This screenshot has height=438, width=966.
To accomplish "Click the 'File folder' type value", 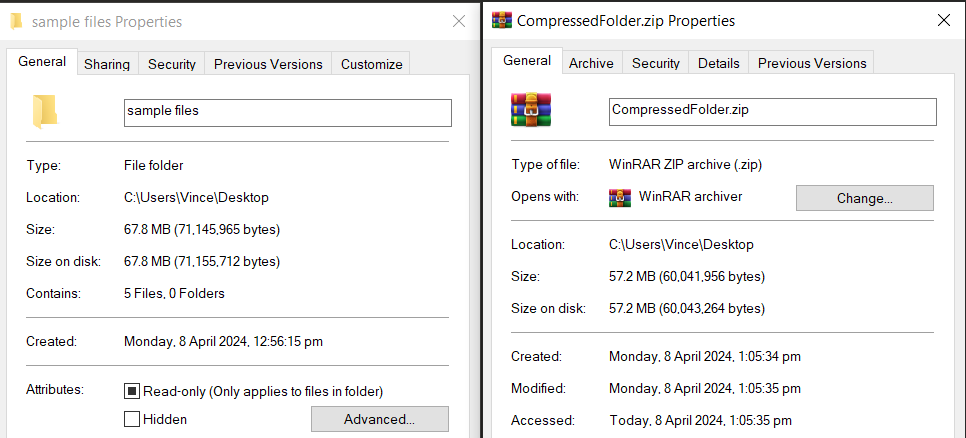I will pos(153,166).
